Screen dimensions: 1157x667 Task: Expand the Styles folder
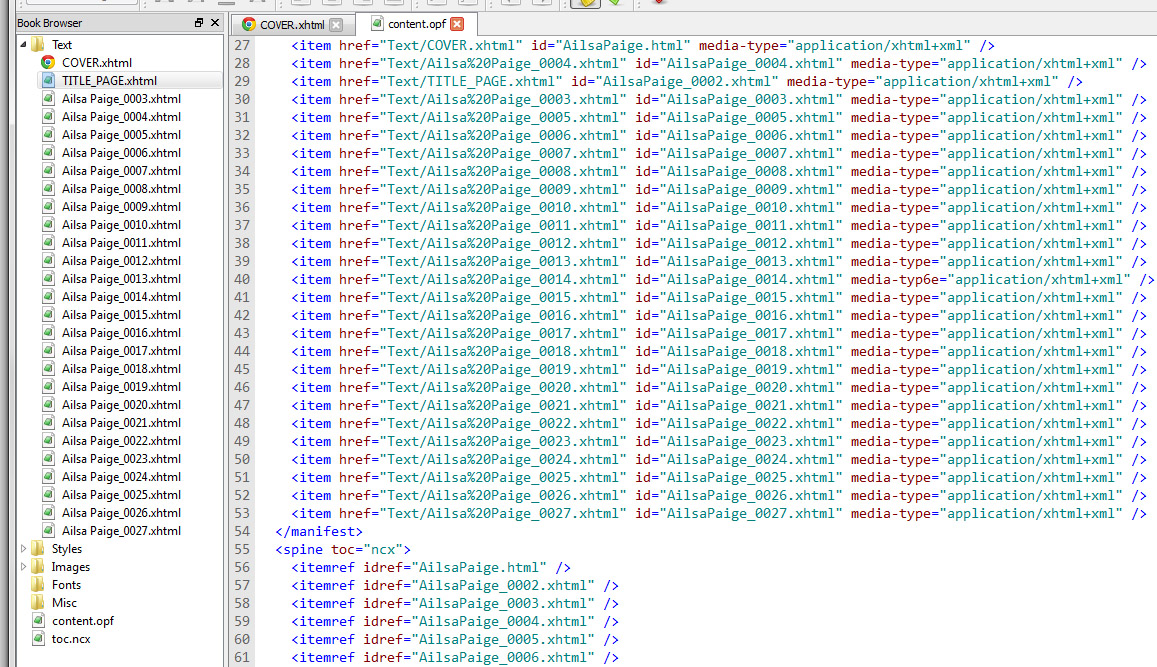coord(23,549)
